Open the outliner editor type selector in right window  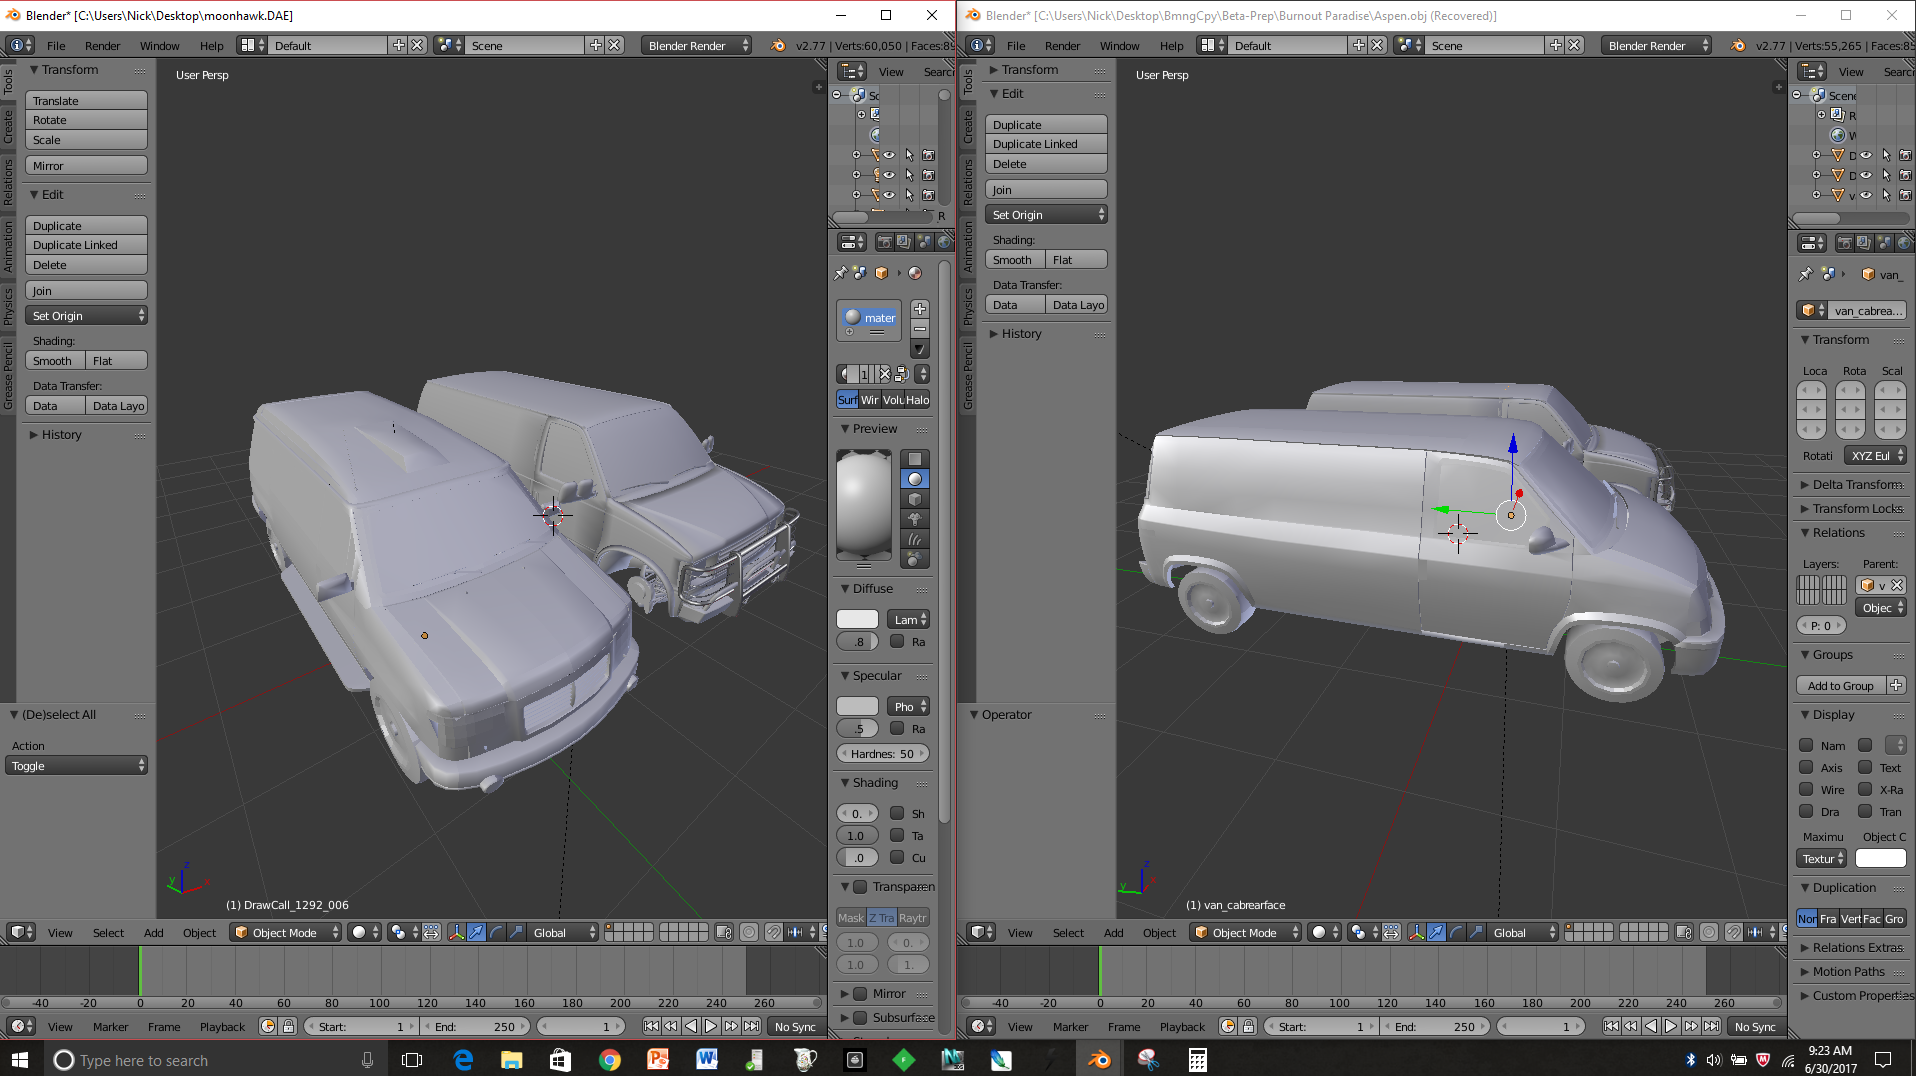[x=1812, y=71]
